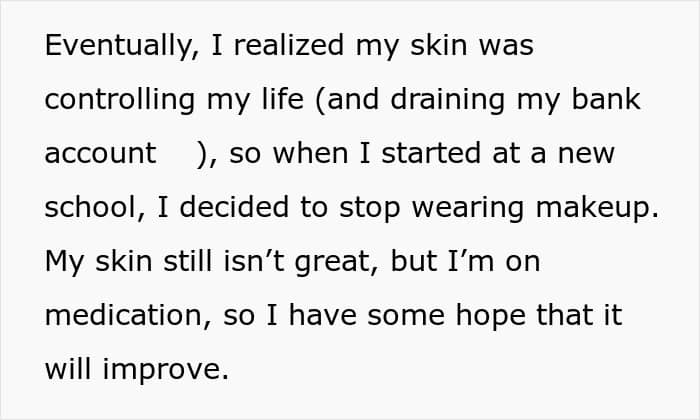
Task: Click the word "bank"
Action: [606, 98]
